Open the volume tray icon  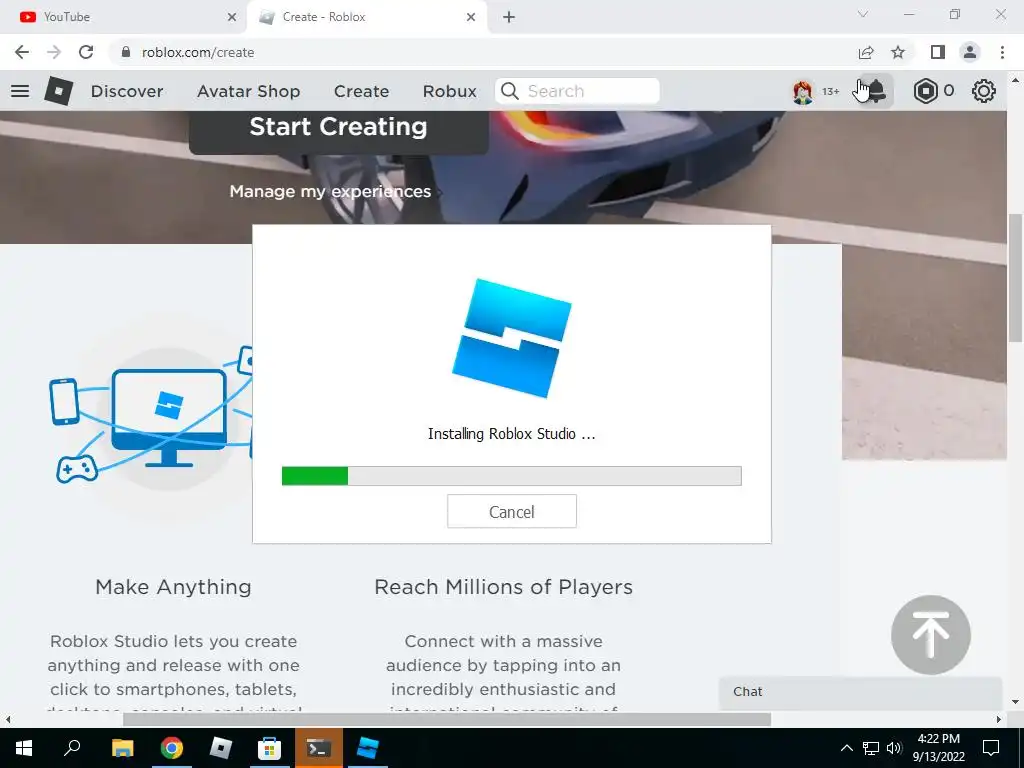click(894, 748)
